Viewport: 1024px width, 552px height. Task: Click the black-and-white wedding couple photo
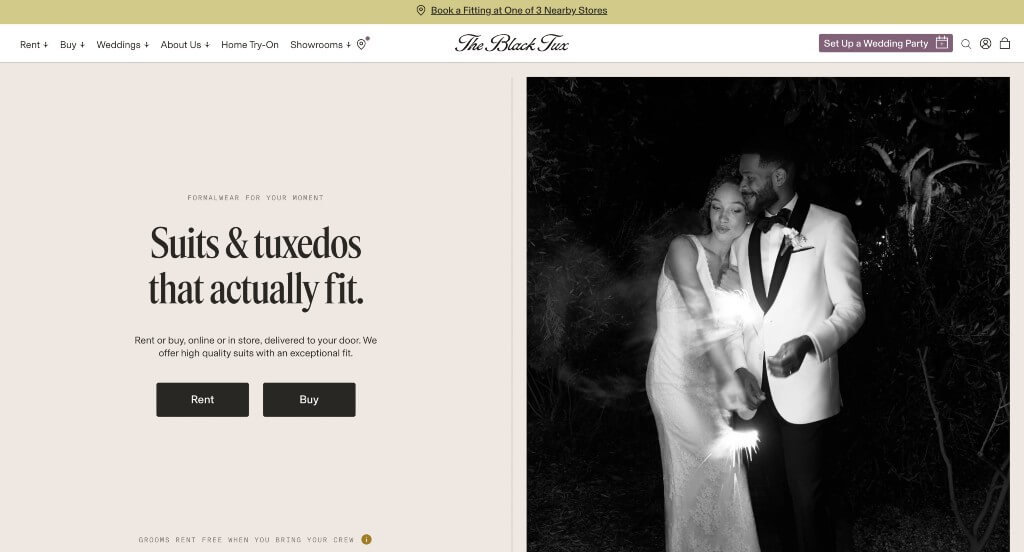[x=767, y=314]
